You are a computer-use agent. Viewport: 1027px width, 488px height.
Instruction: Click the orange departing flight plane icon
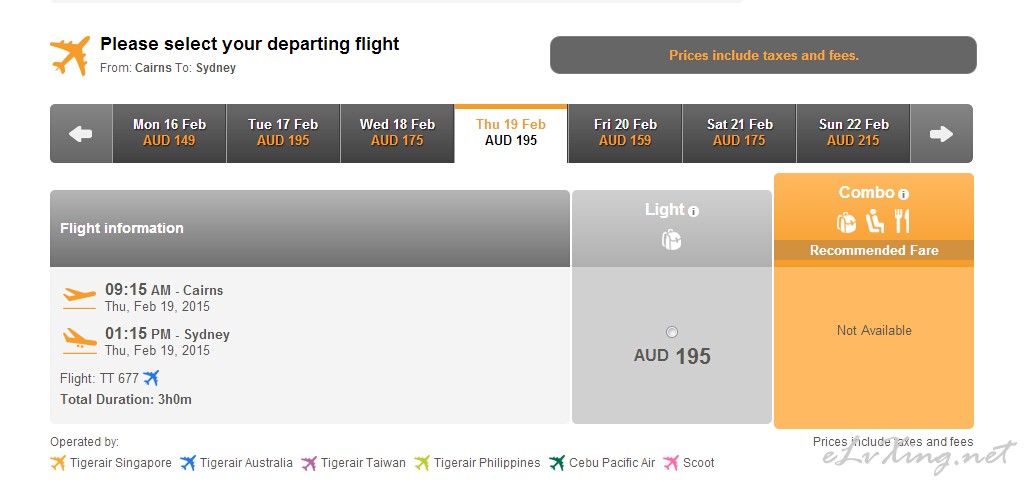tap(70, 56)
